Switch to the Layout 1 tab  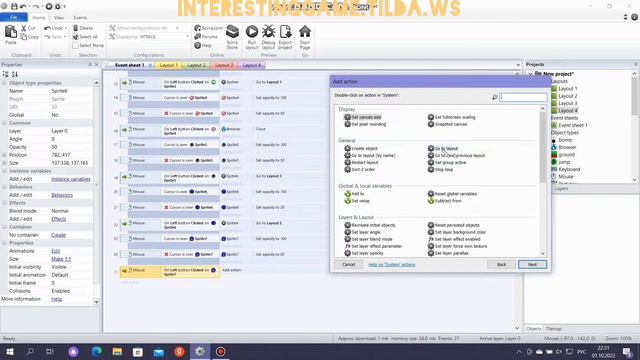168,65
